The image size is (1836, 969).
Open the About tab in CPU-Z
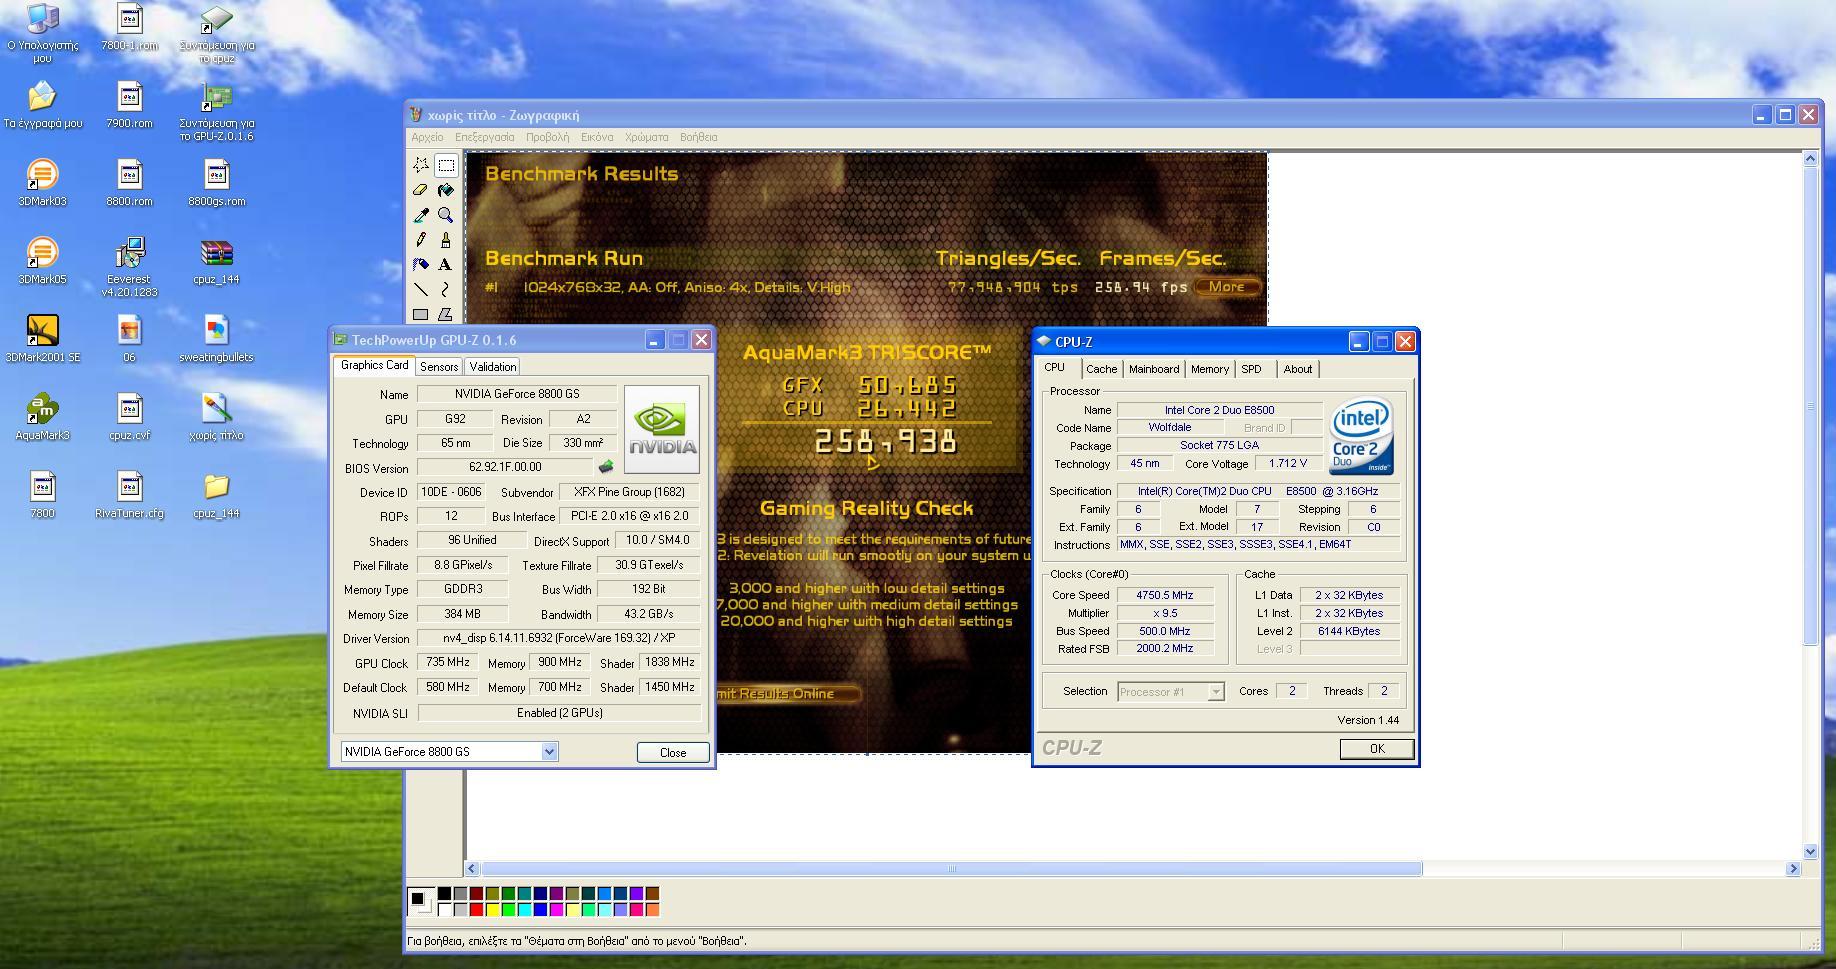[1298, 369]
